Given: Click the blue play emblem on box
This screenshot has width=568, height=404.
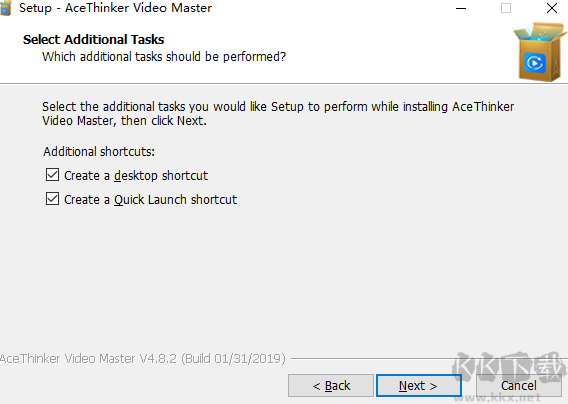Looking at the screenshot, I should coord(534,63).
